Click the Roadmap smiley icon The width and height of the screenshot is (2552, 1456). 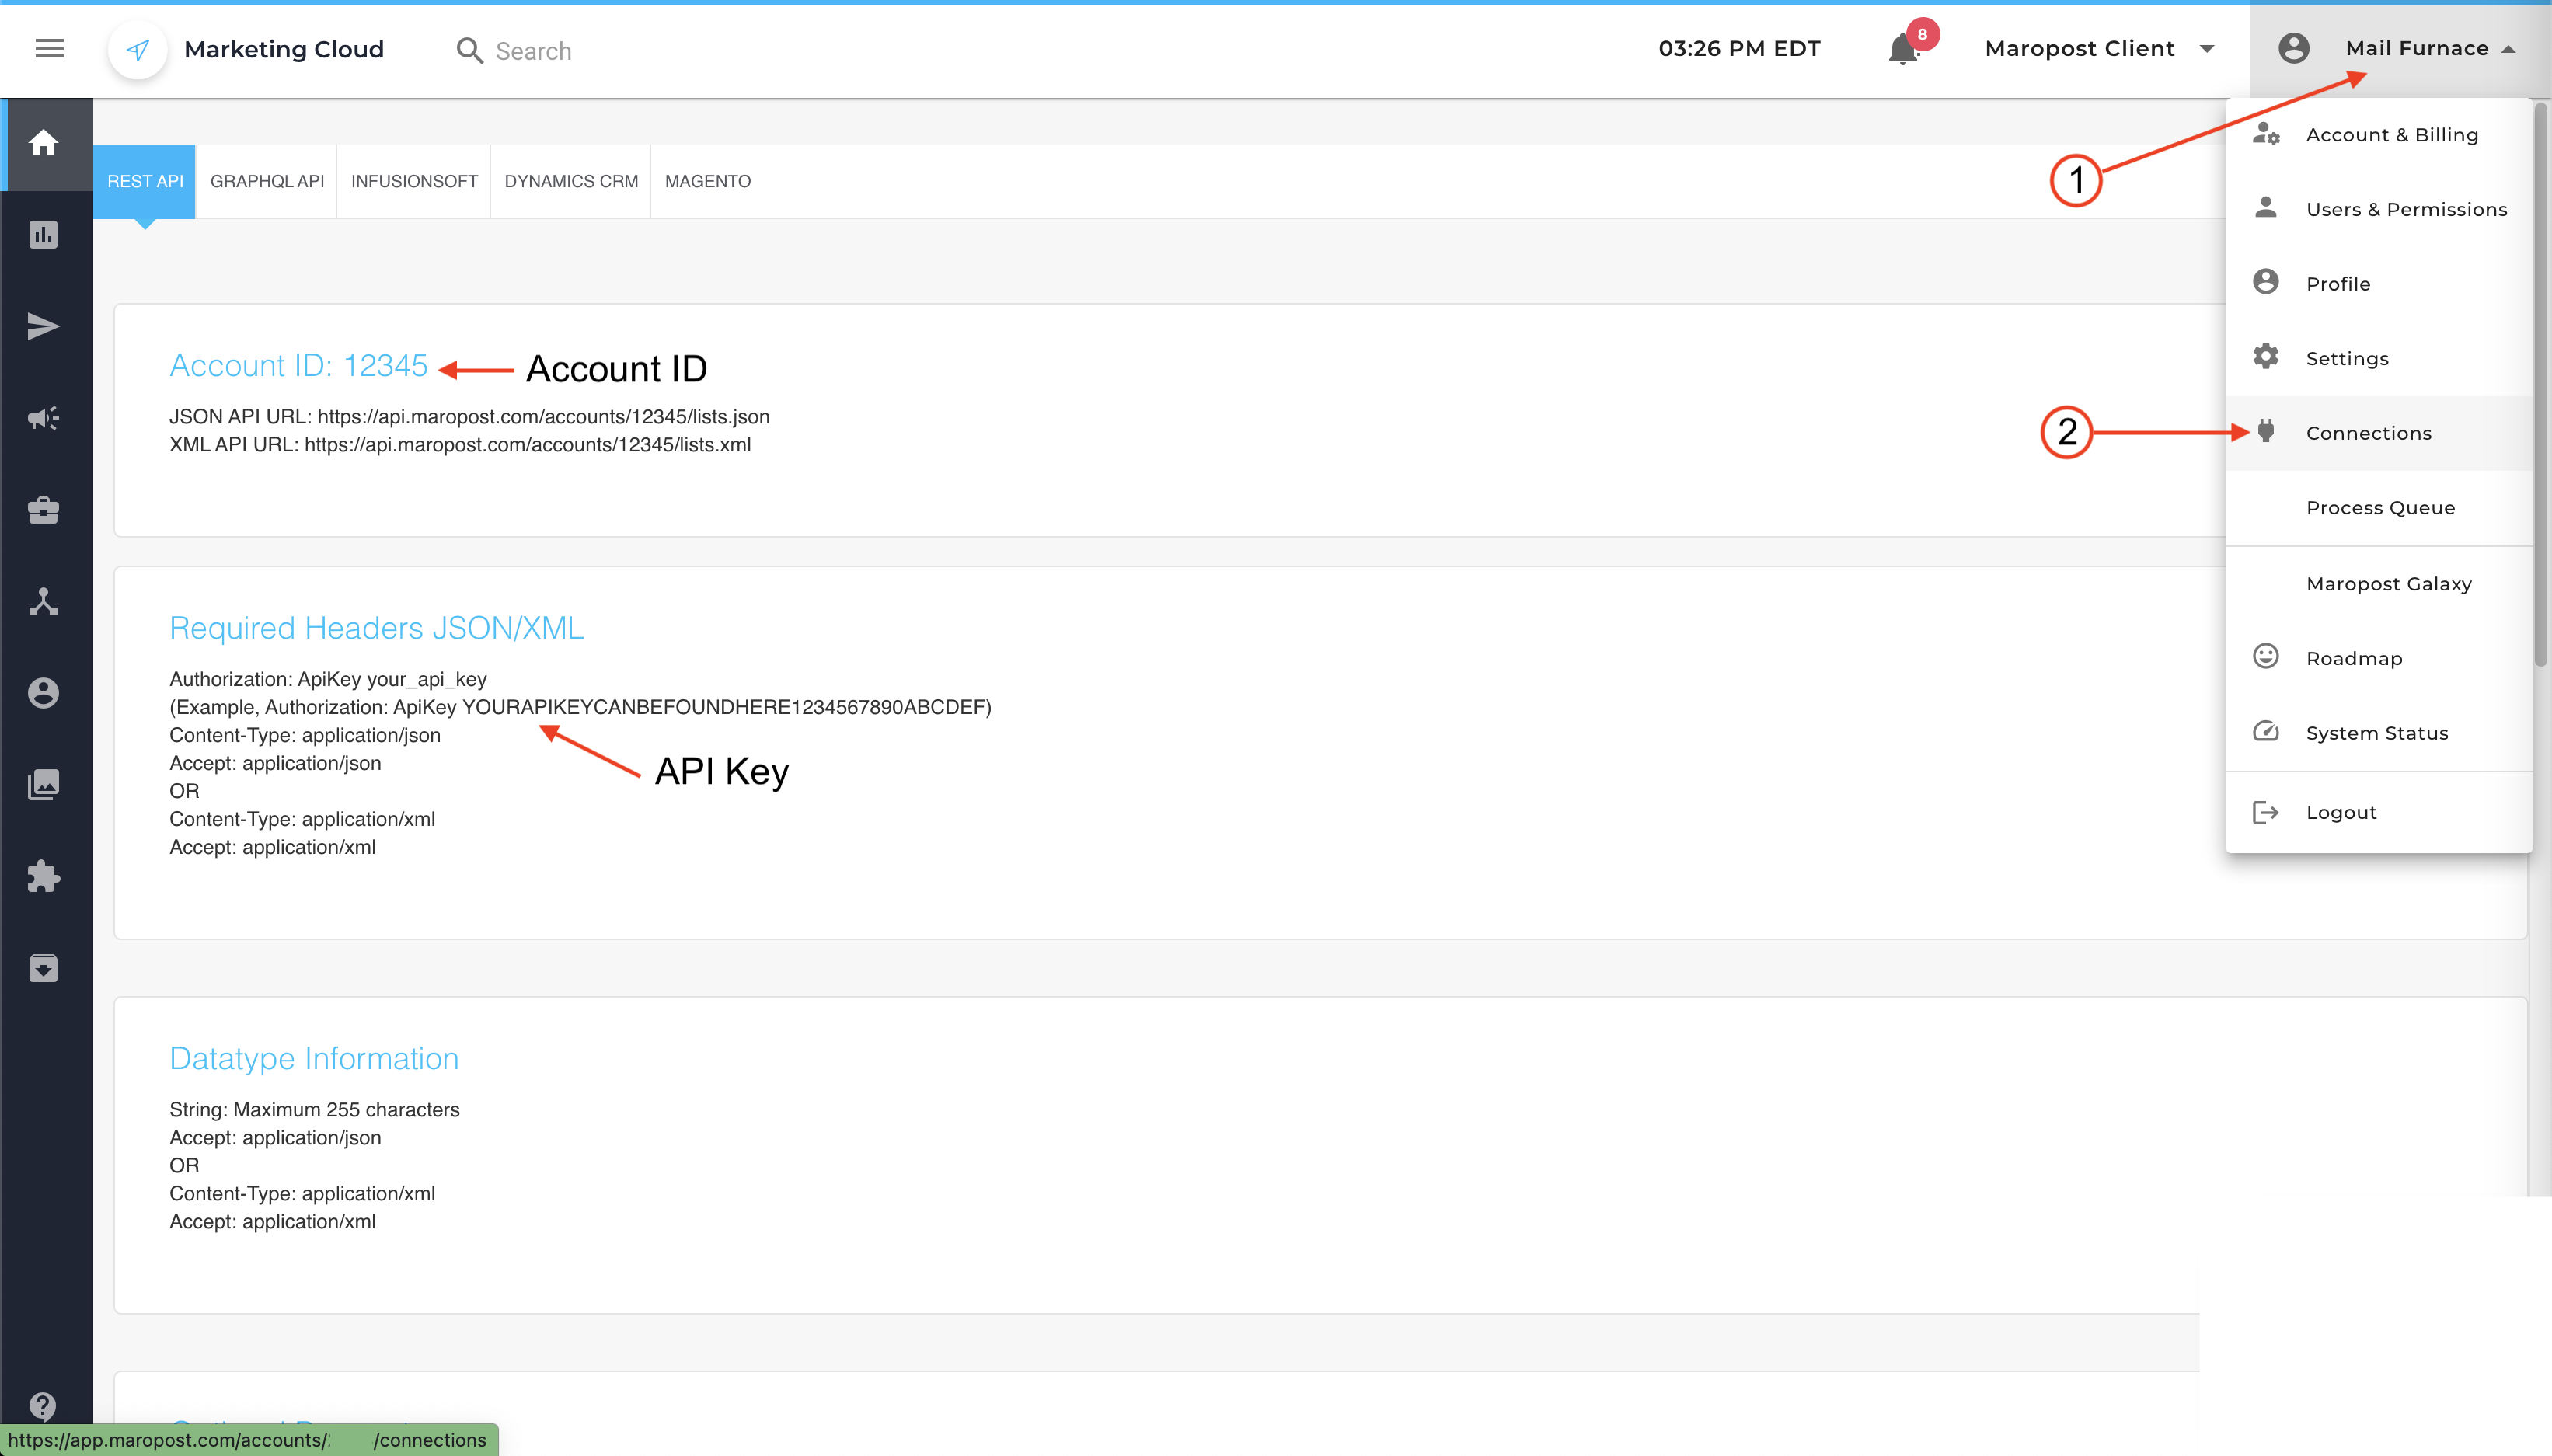coord(2266,656)
